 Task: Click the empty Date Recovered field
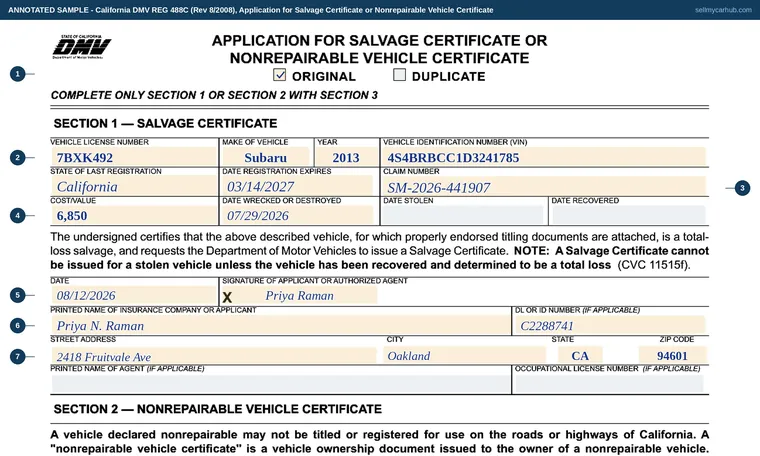(x=629, y=215)
